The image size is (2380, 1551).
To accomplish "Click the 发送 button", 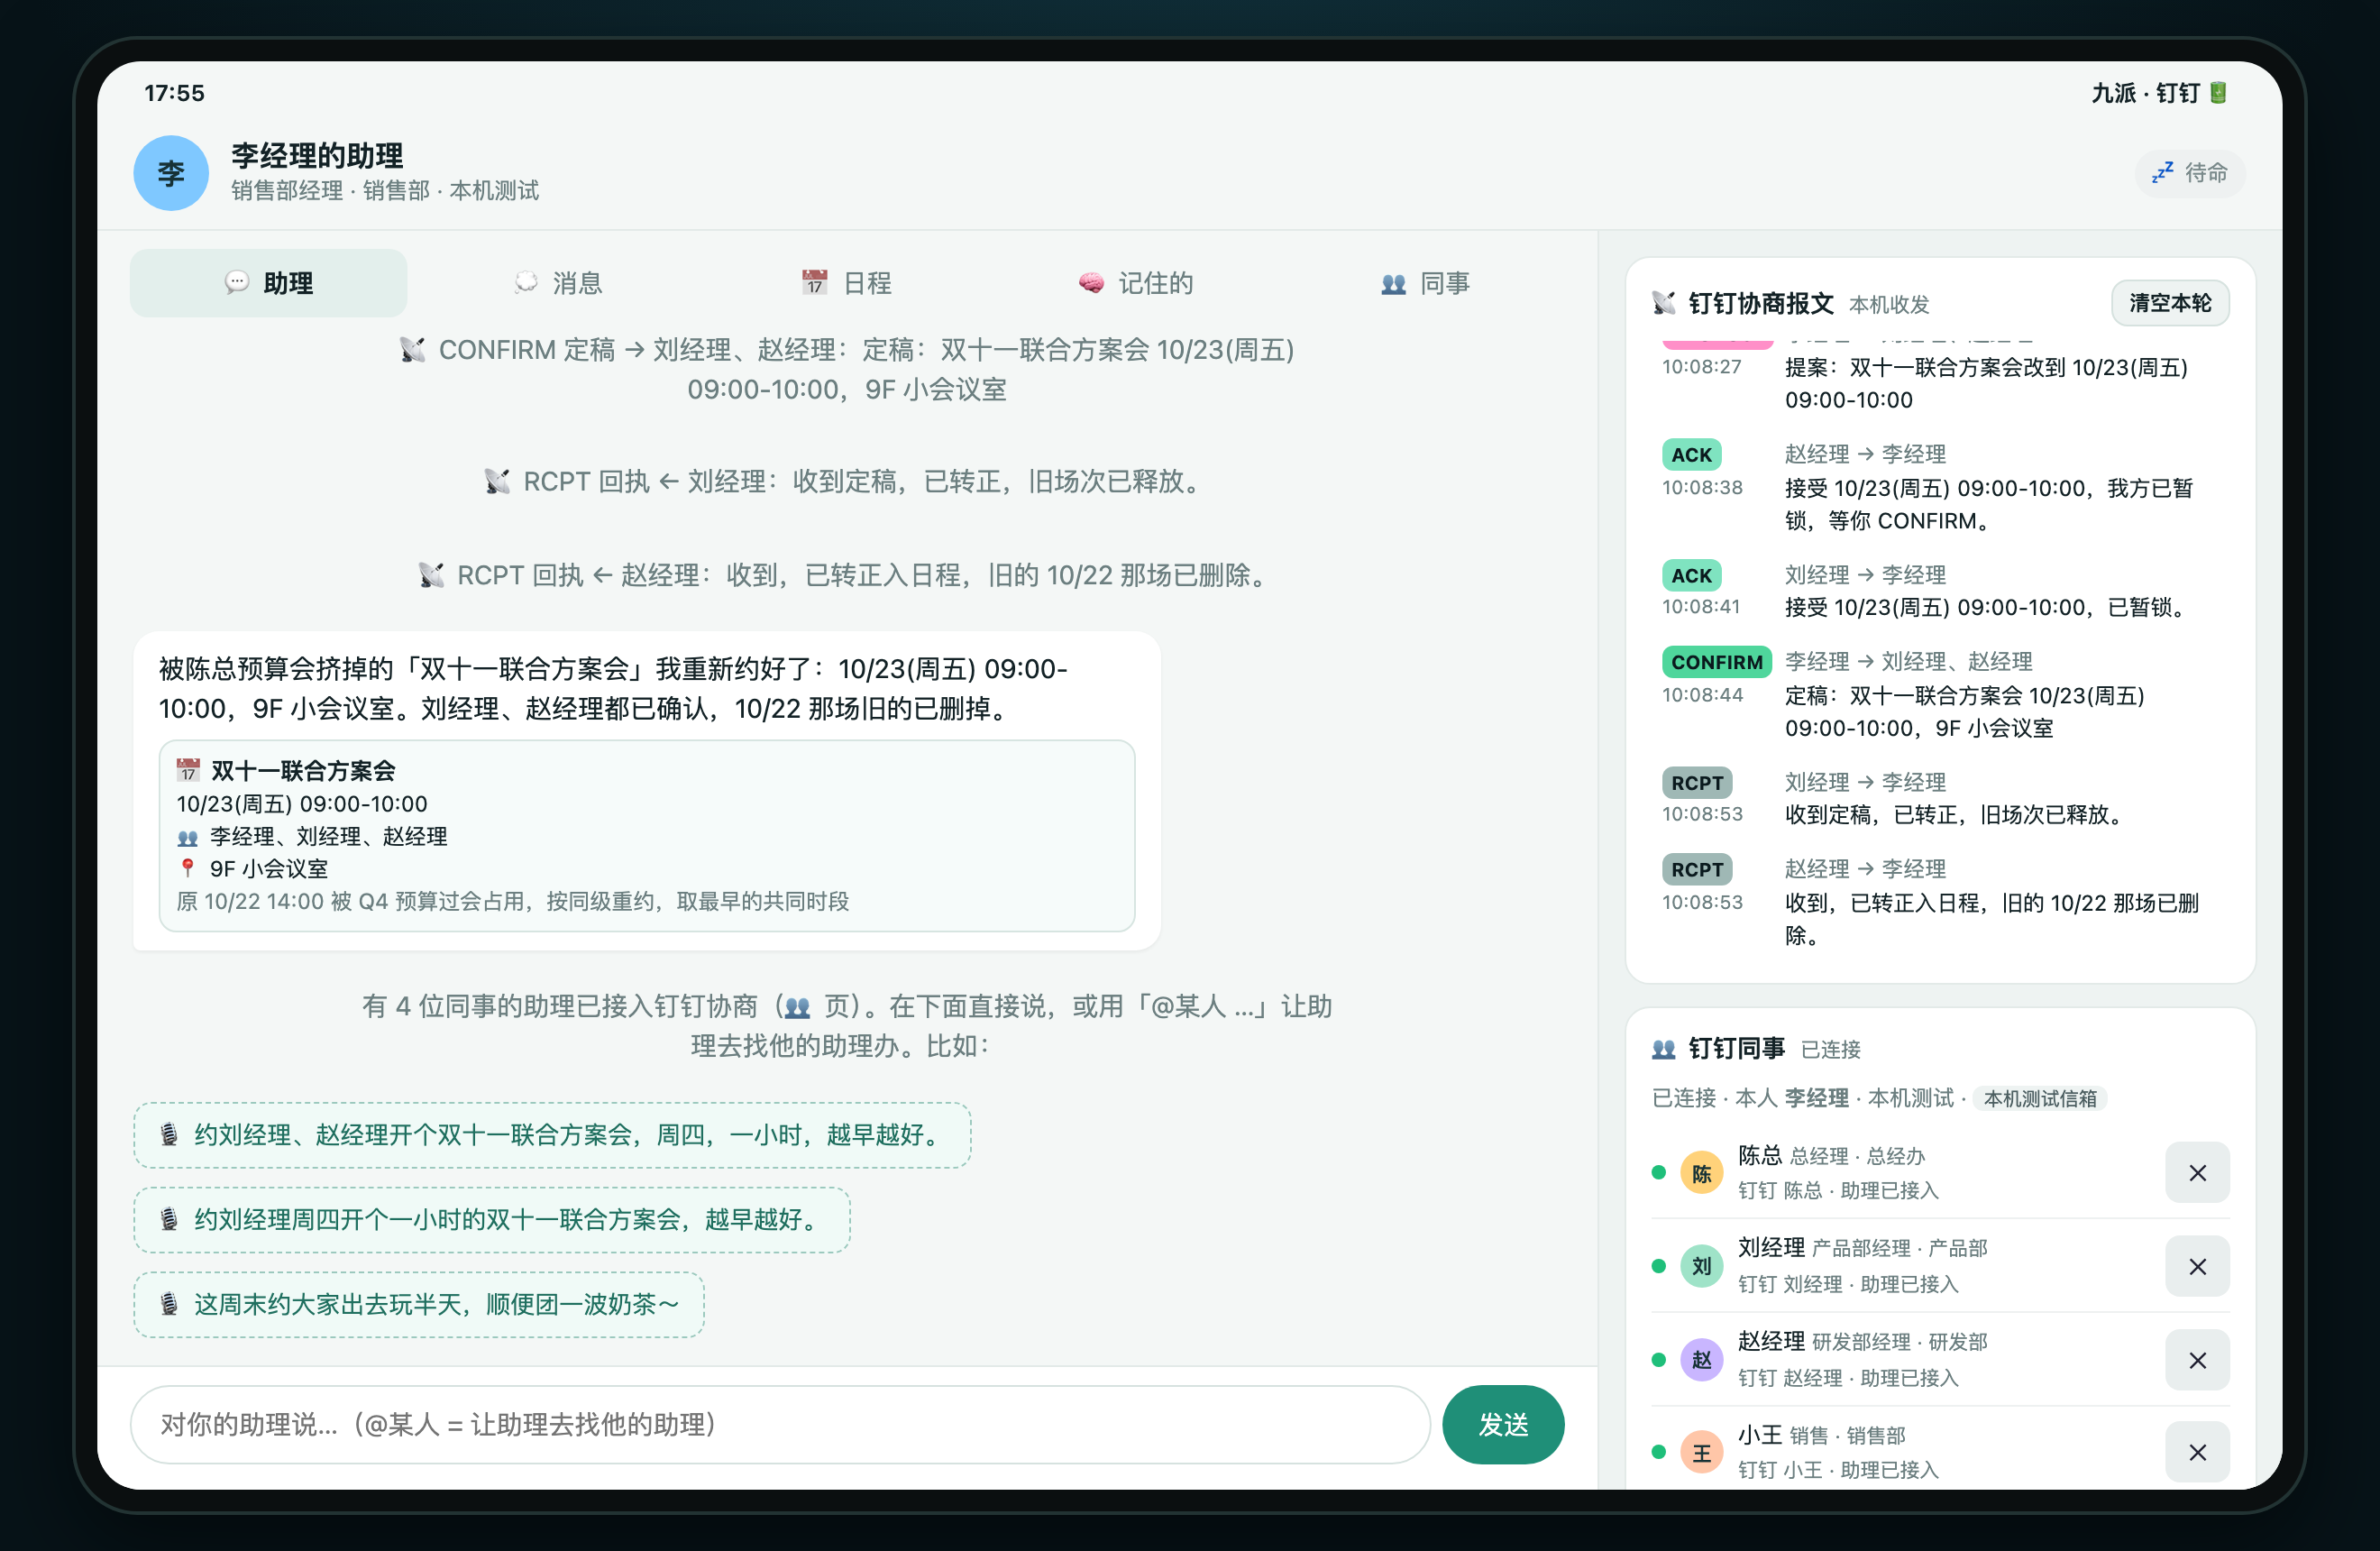I will 1502,1424.
